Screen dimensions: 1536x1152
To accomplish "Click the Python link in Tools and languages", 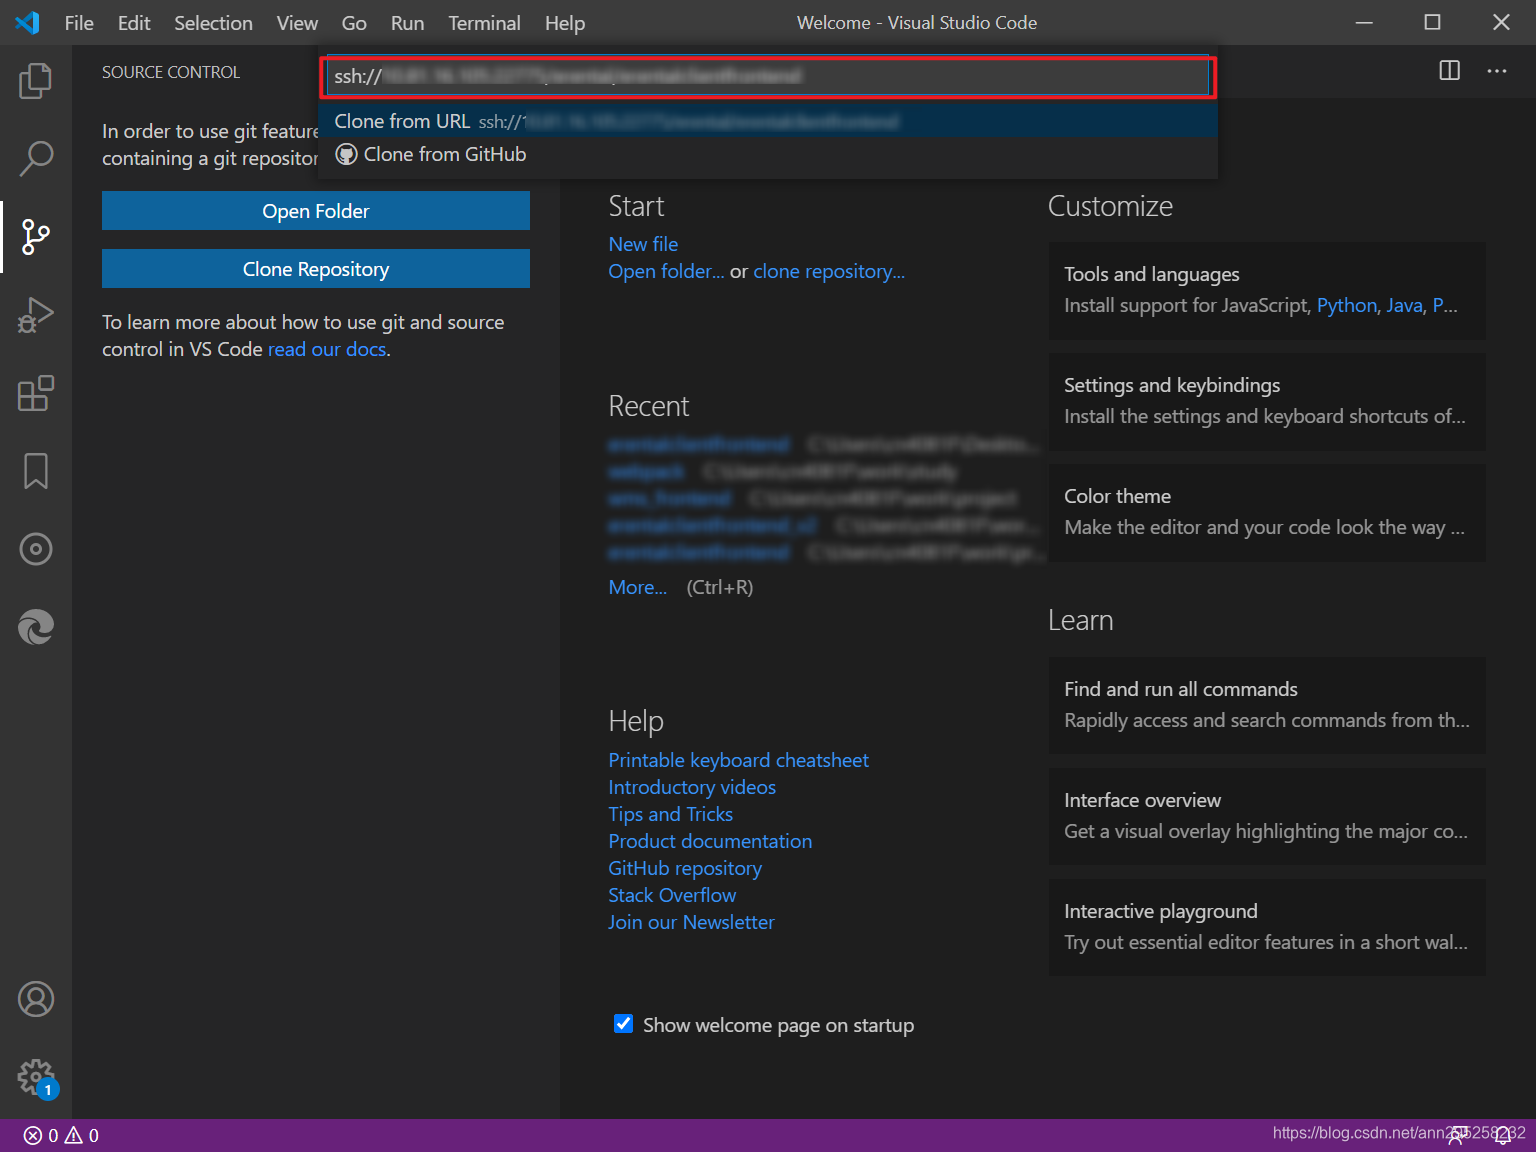I will 1346,305.
